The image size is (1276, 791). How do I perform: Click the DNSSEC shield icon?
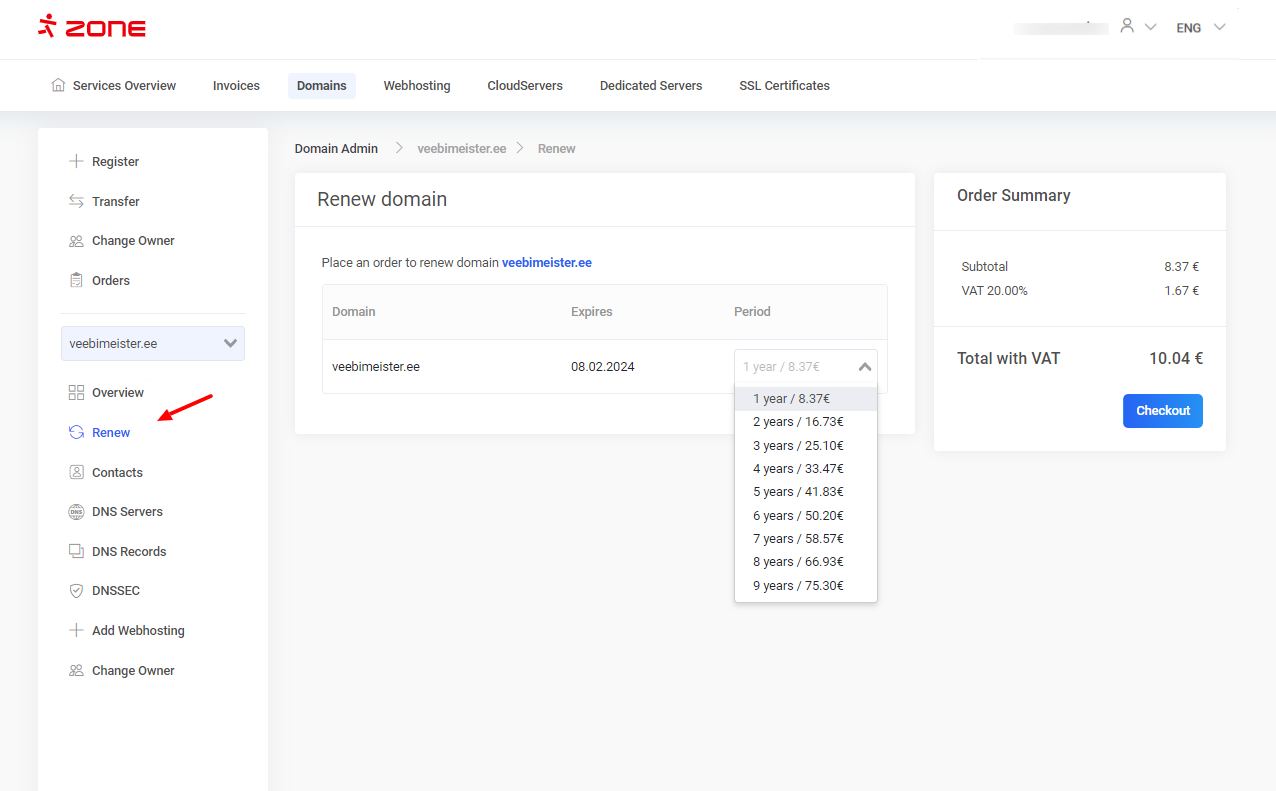(76, 591)
